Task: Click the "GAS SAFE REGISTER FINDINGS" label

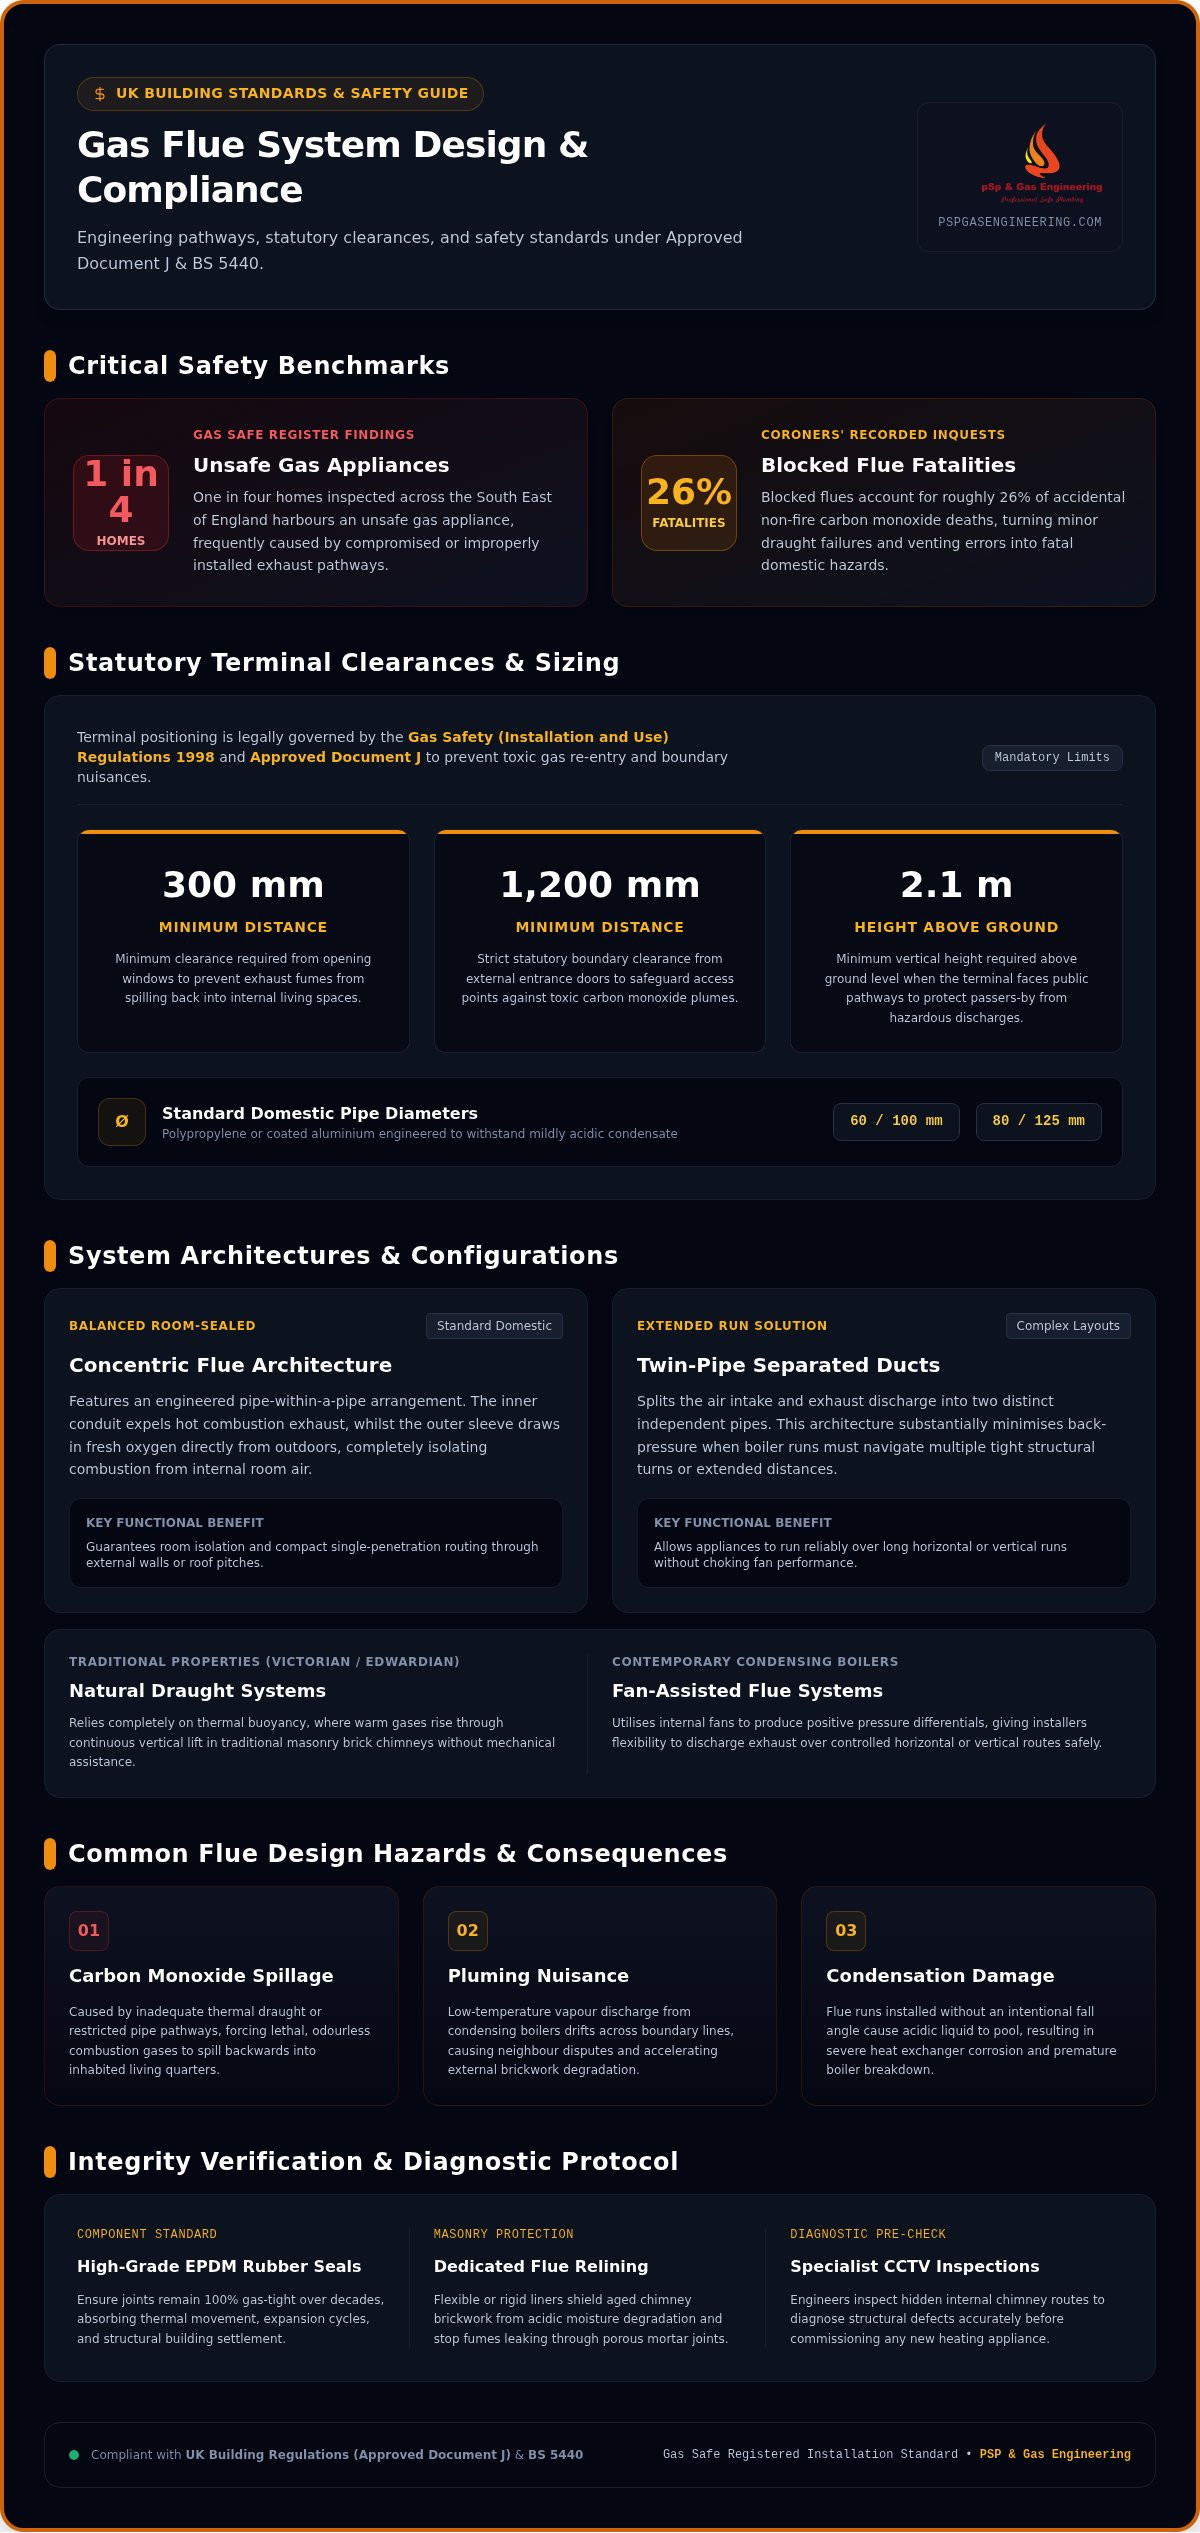Action: [x=304, y=435]
